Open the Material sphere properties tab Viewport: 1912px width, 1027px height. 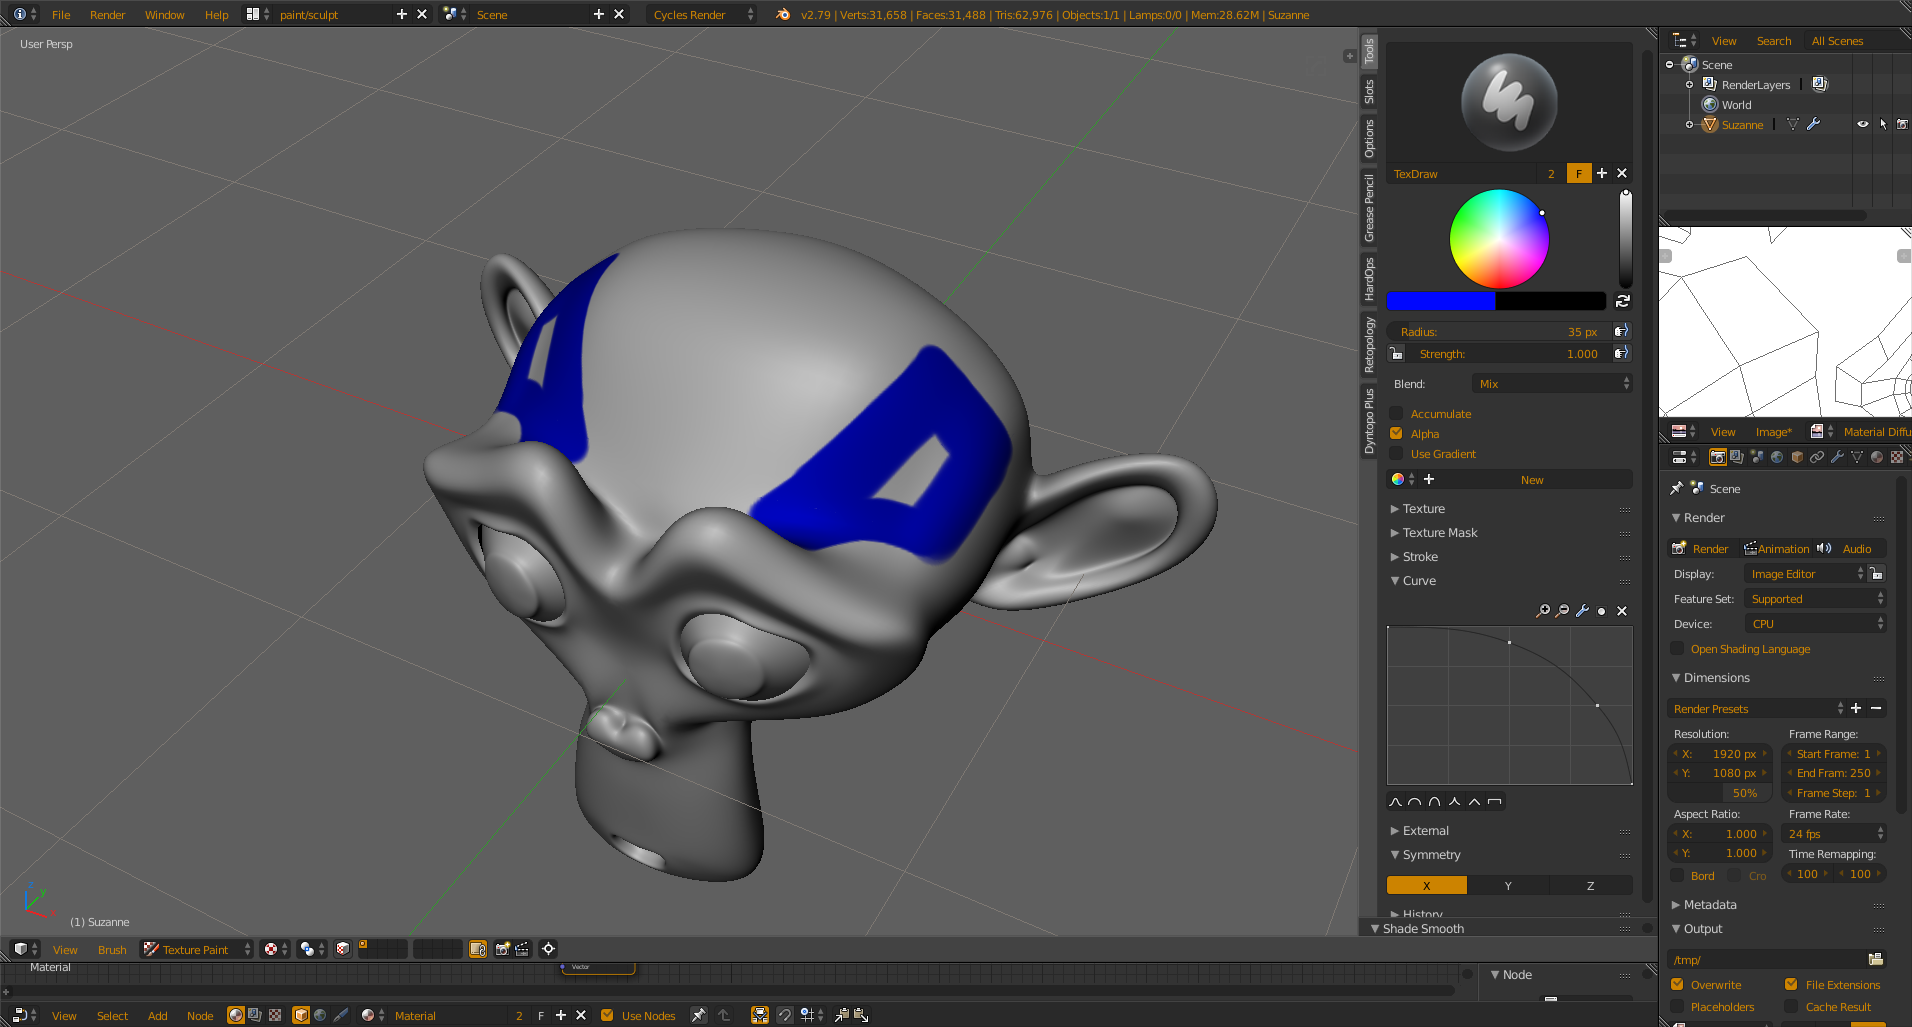pyautogui.click(x=1877, y=457)
